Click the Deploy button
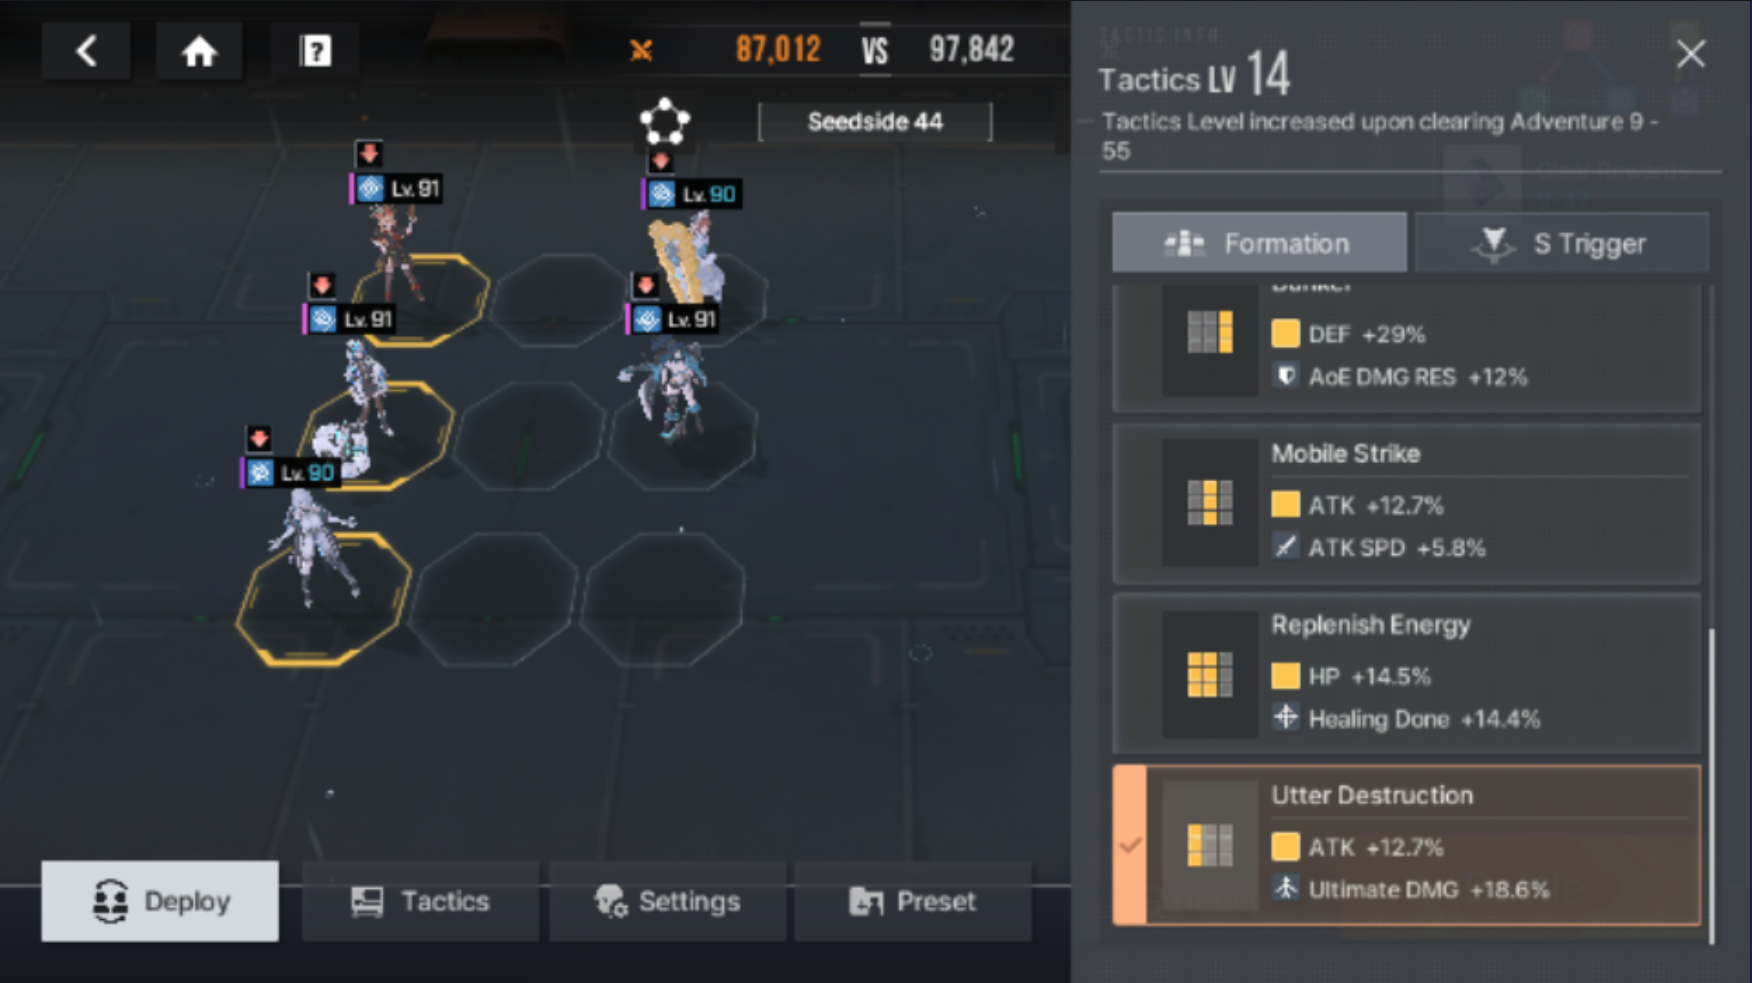1752x983 pixels. click(x=160, y=901)
